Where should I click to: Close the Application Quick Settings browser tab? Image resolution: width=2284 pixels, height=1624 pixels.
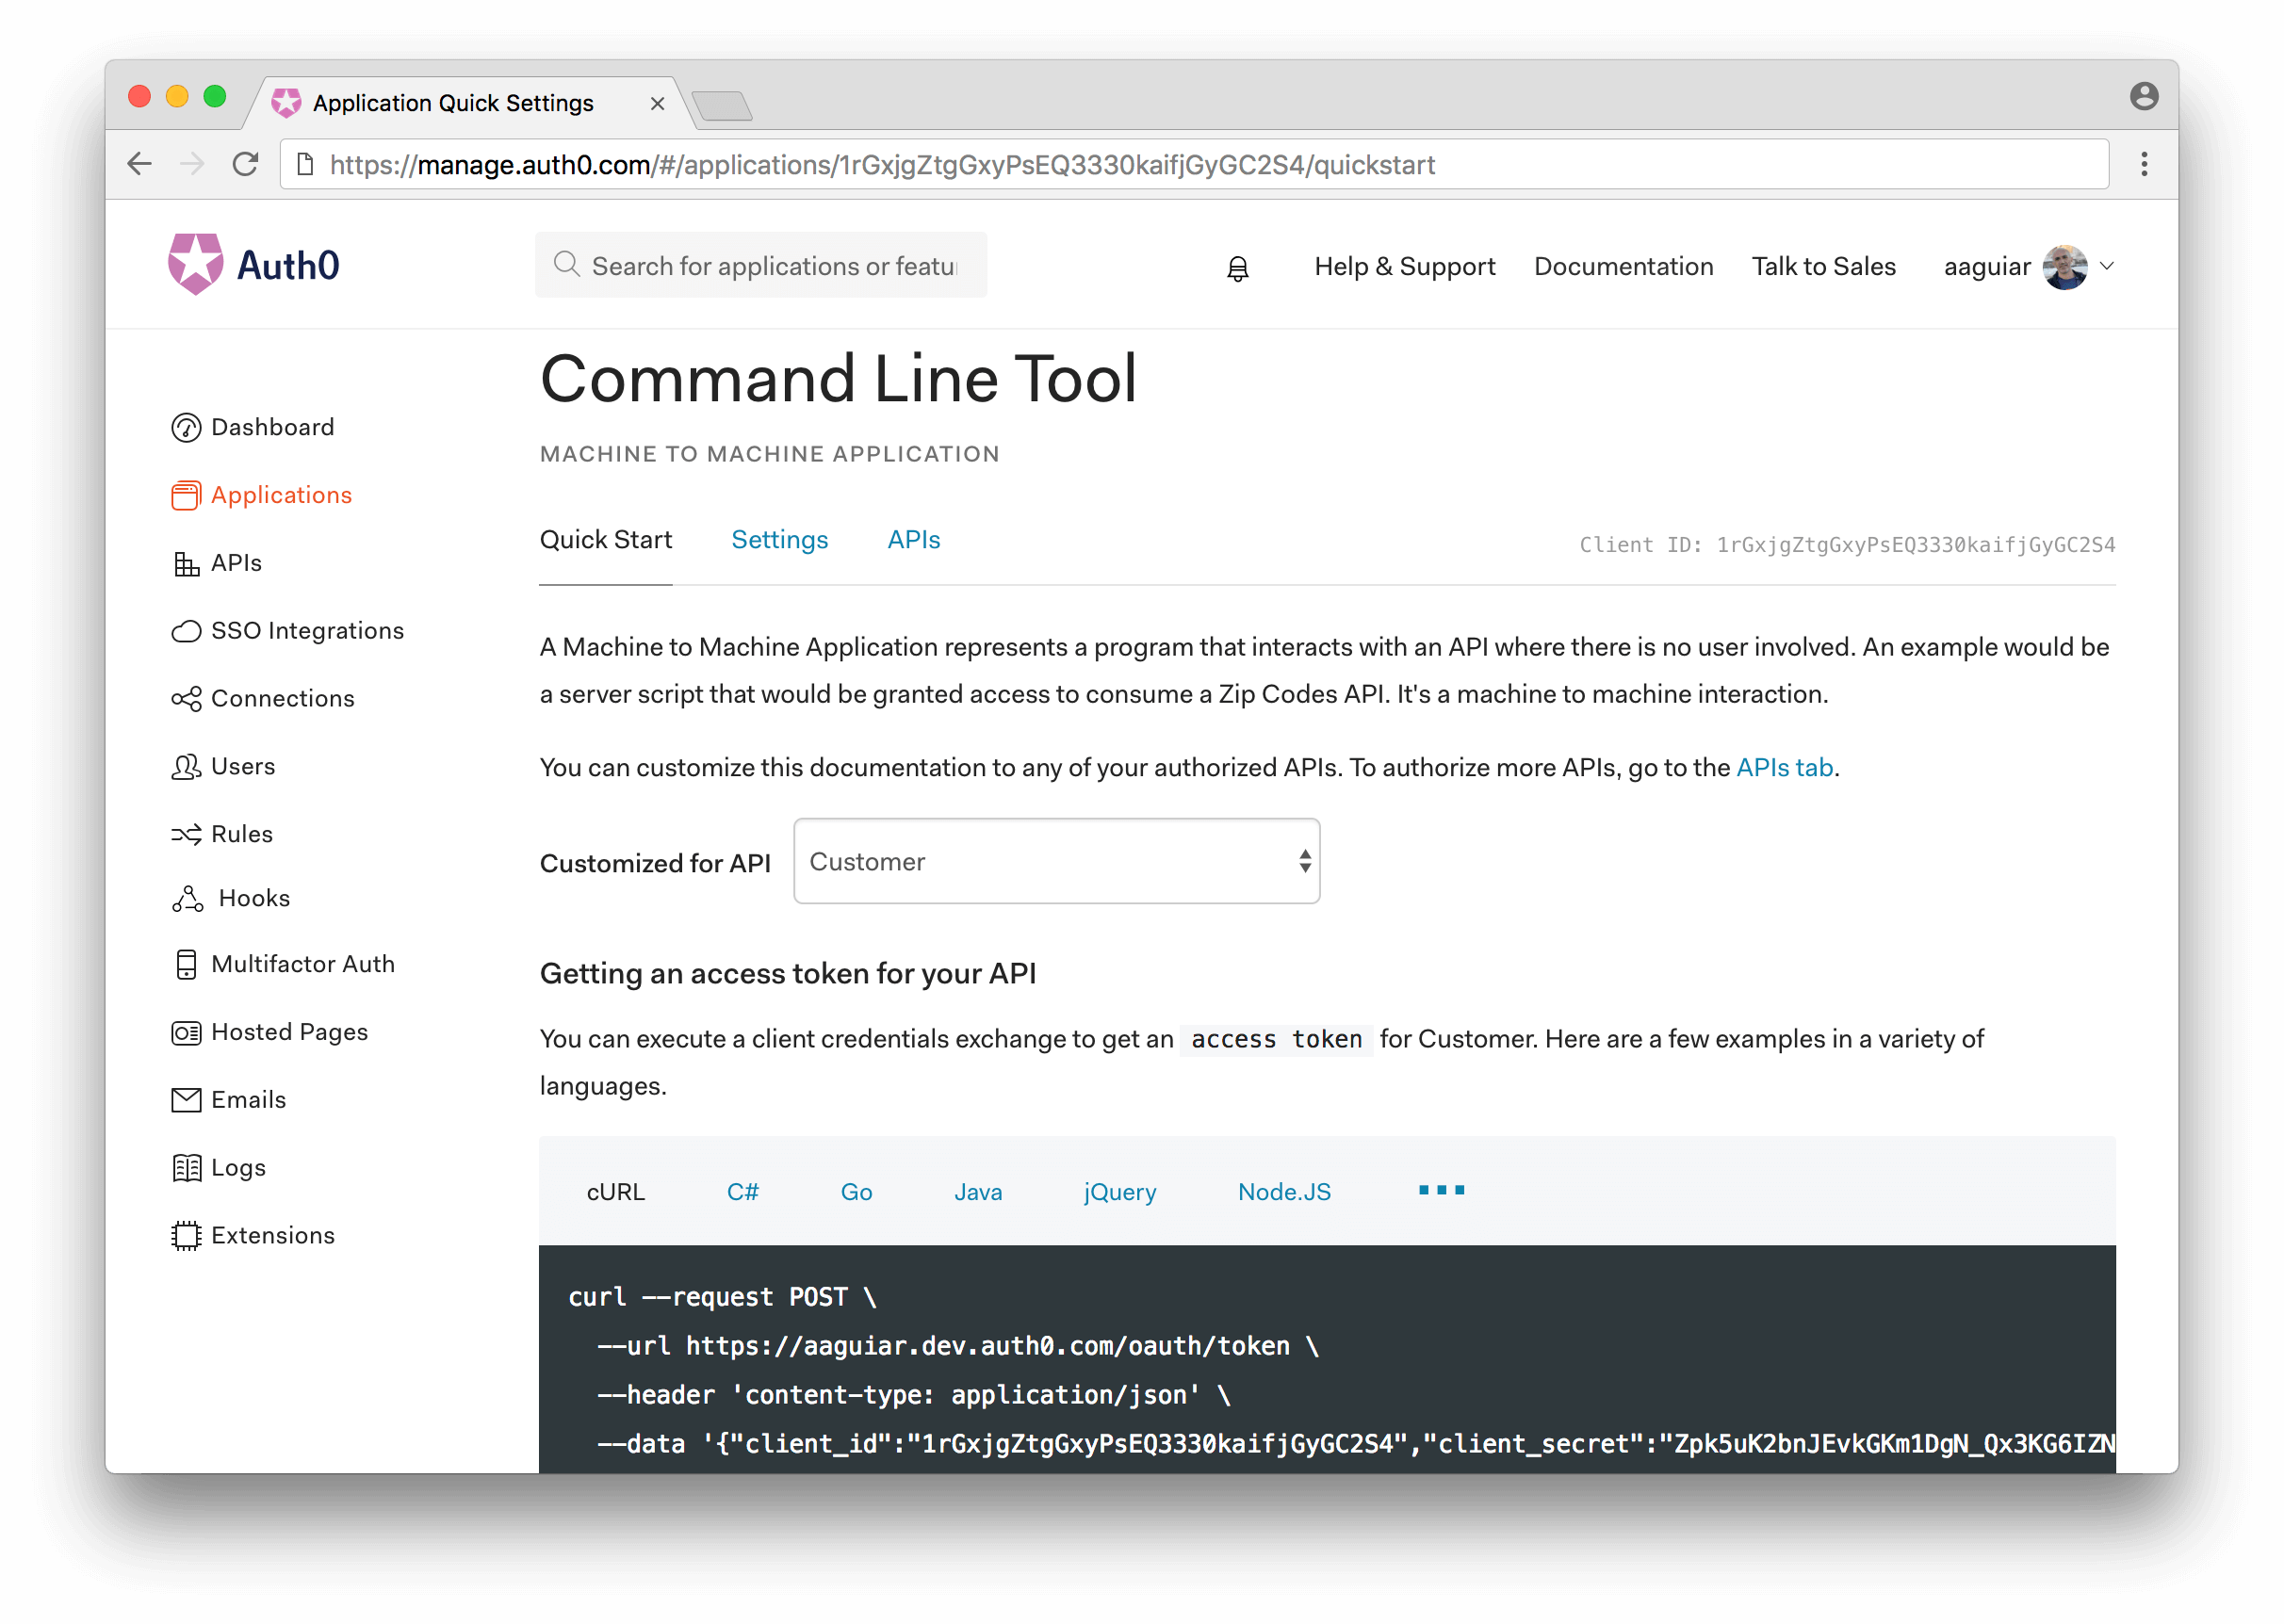point(657,103)
